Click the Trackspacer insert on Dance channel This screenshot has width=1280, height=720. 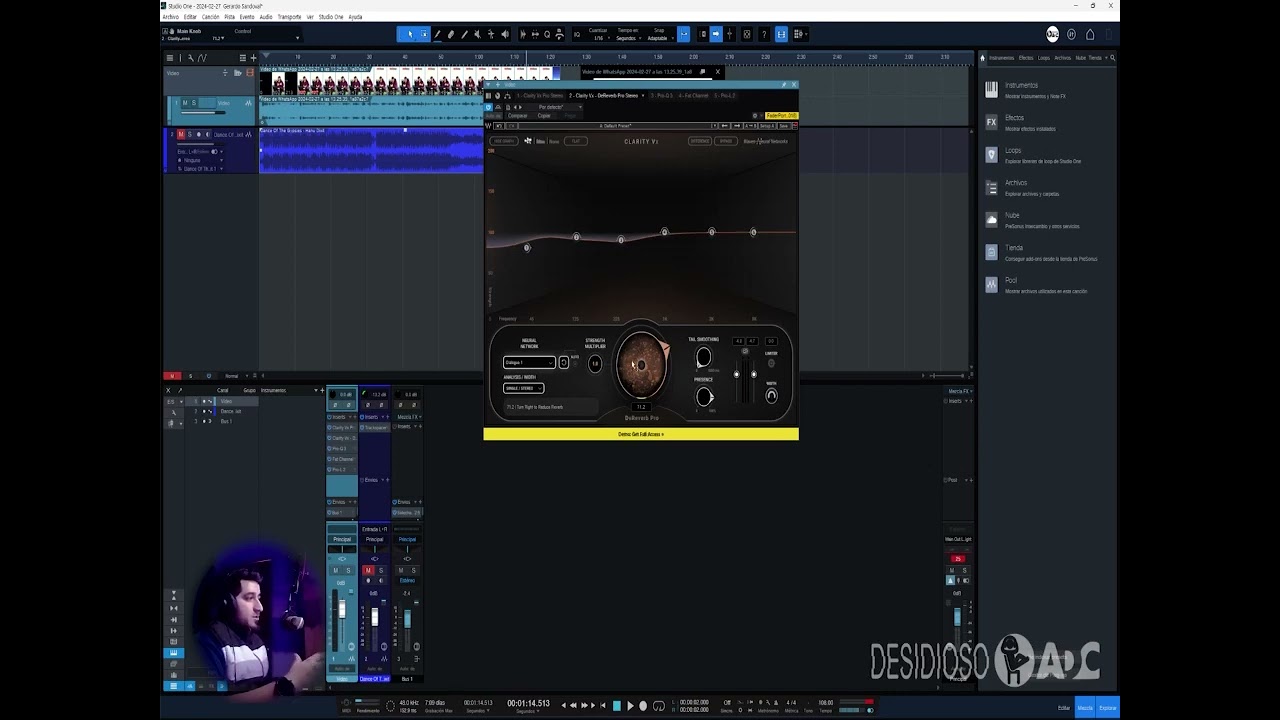[x=375, y=427]
